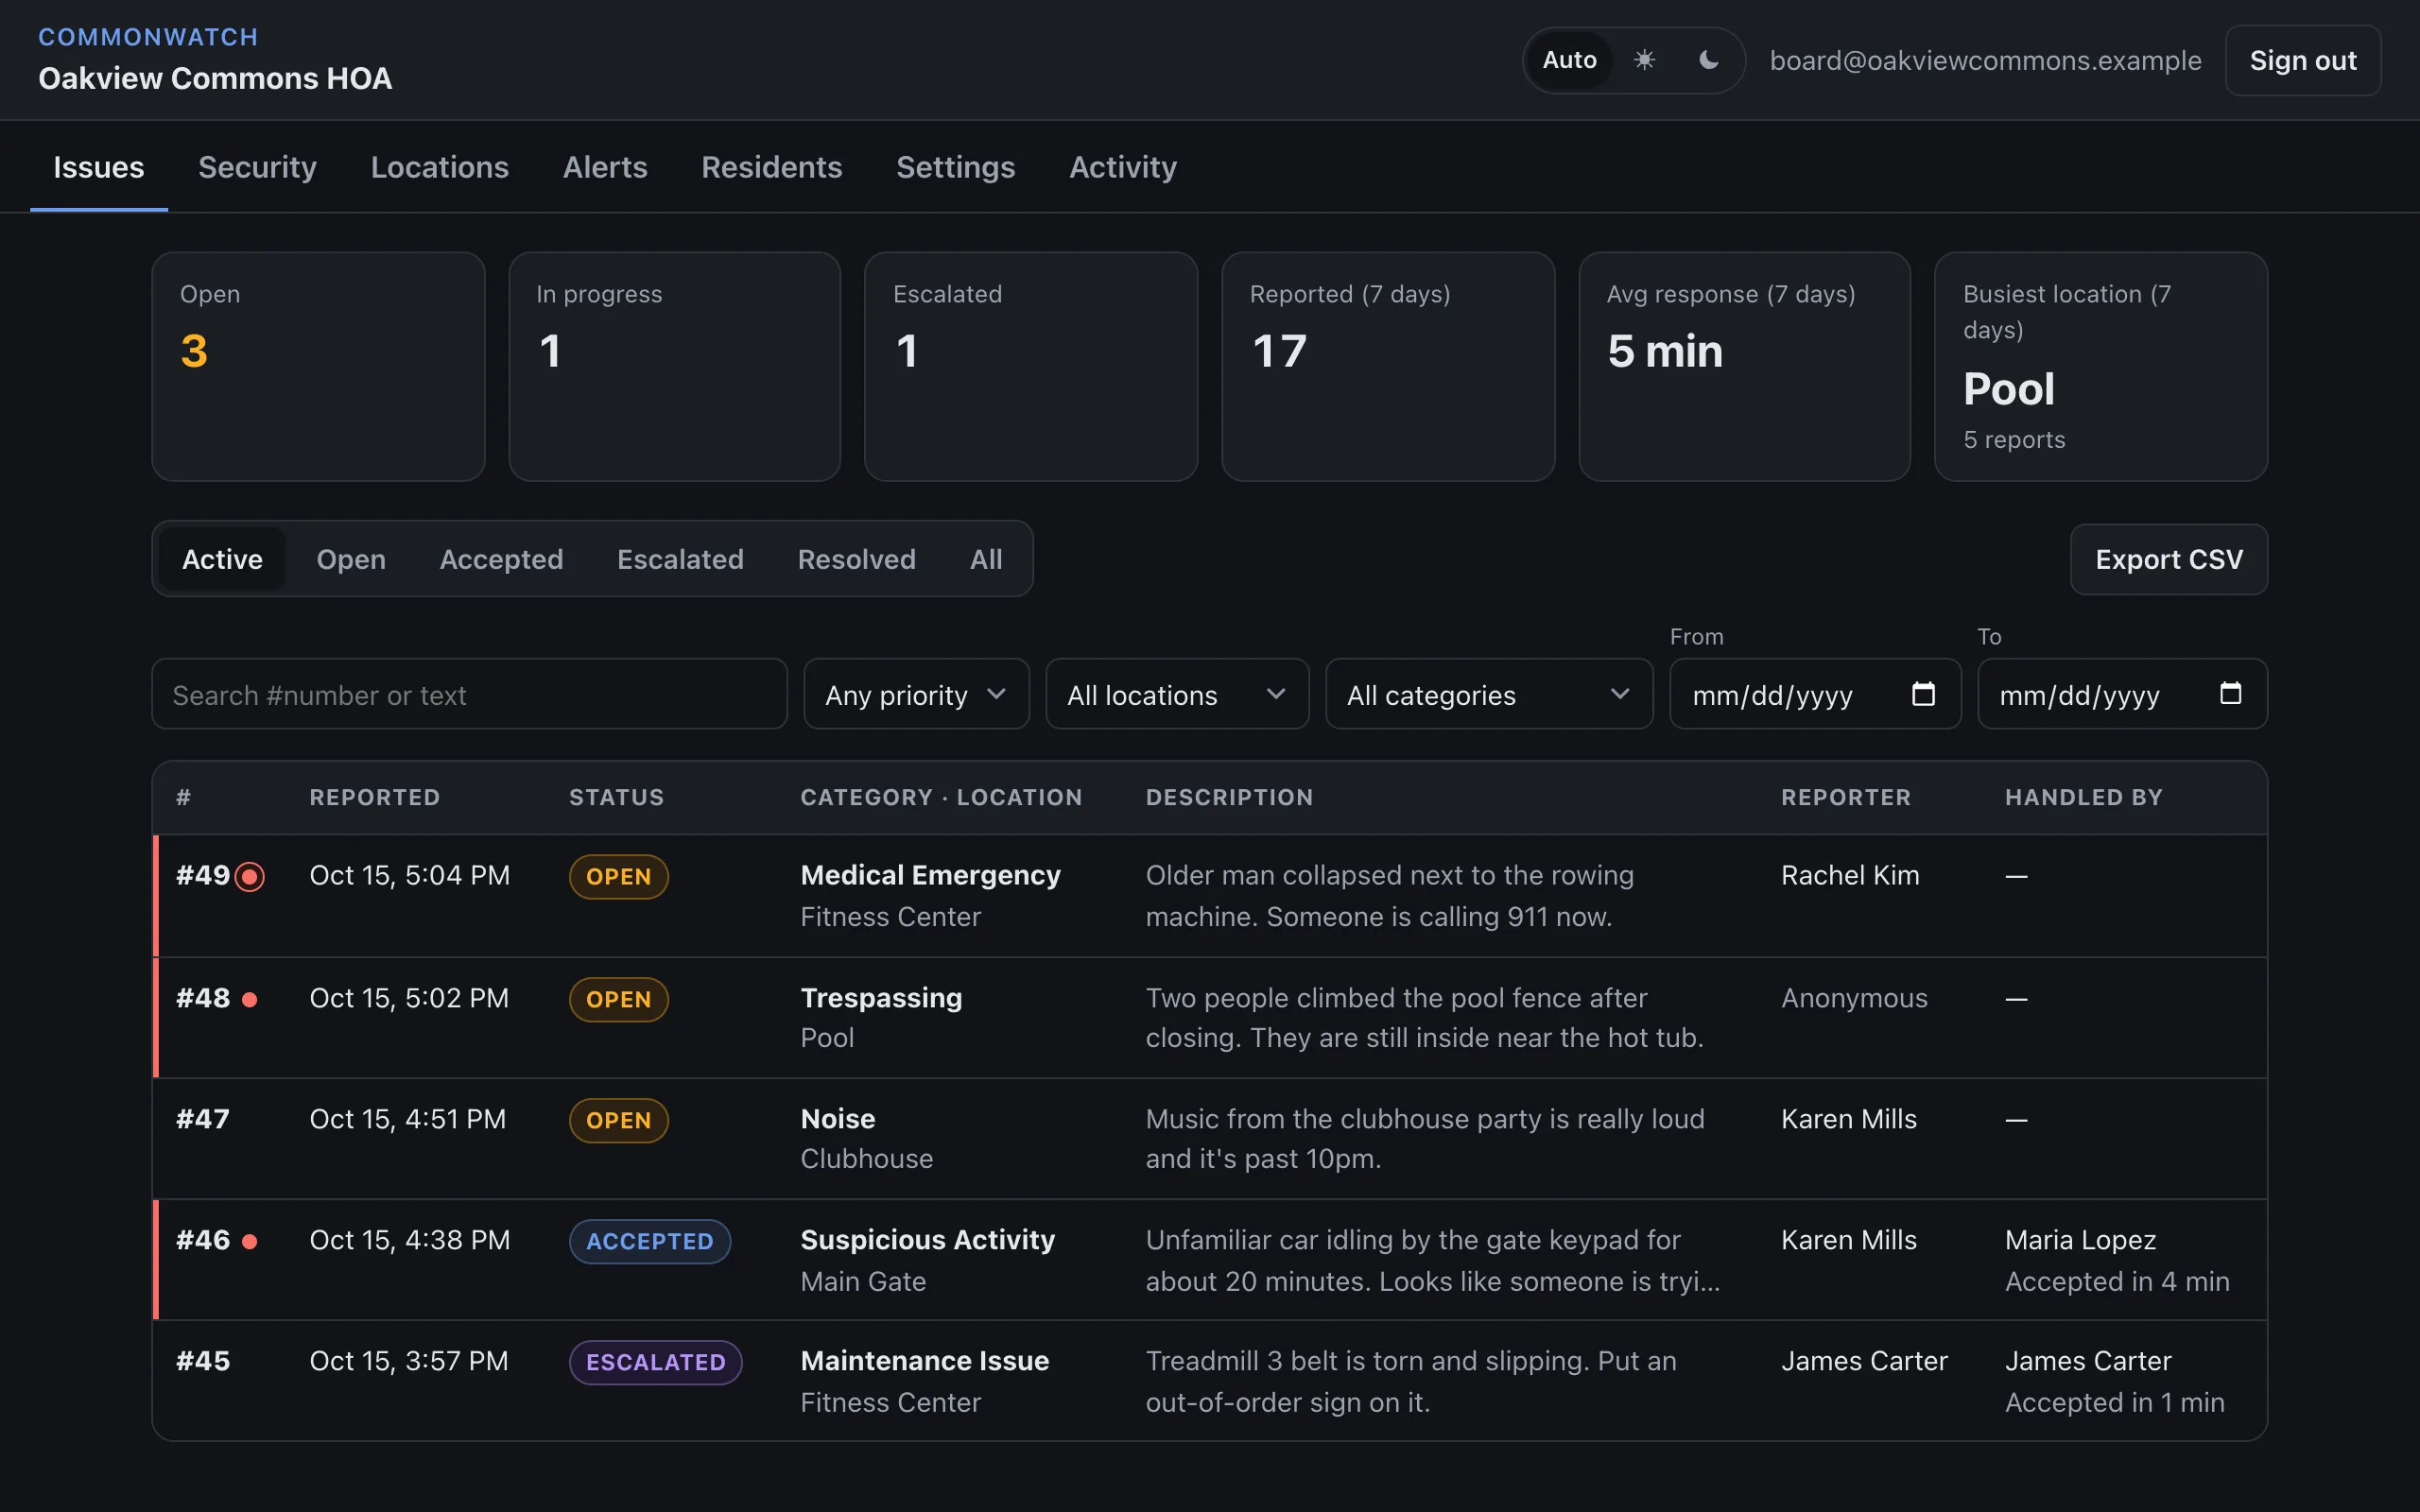Filter issues by Accepted status
2420x1512 pixels.
[501, 559]
